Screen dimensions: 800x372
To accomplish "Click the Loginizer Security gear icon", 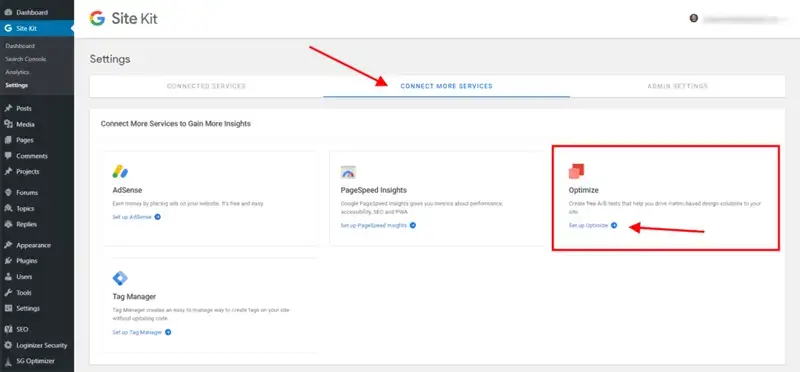I will click(8, 345).
